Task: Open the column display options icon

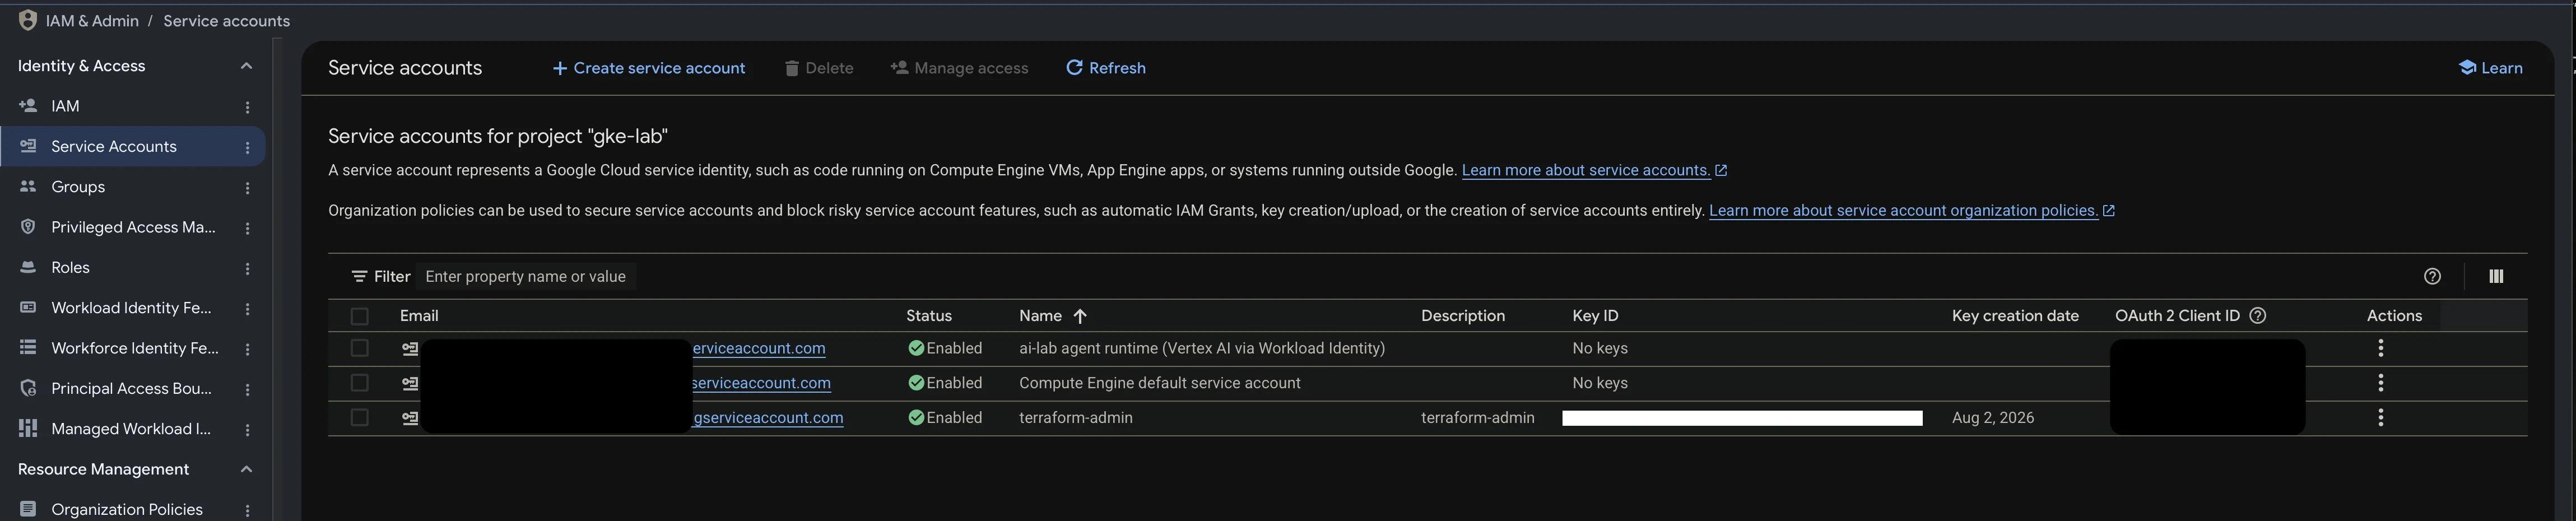Action: (x=2496, y=276)
